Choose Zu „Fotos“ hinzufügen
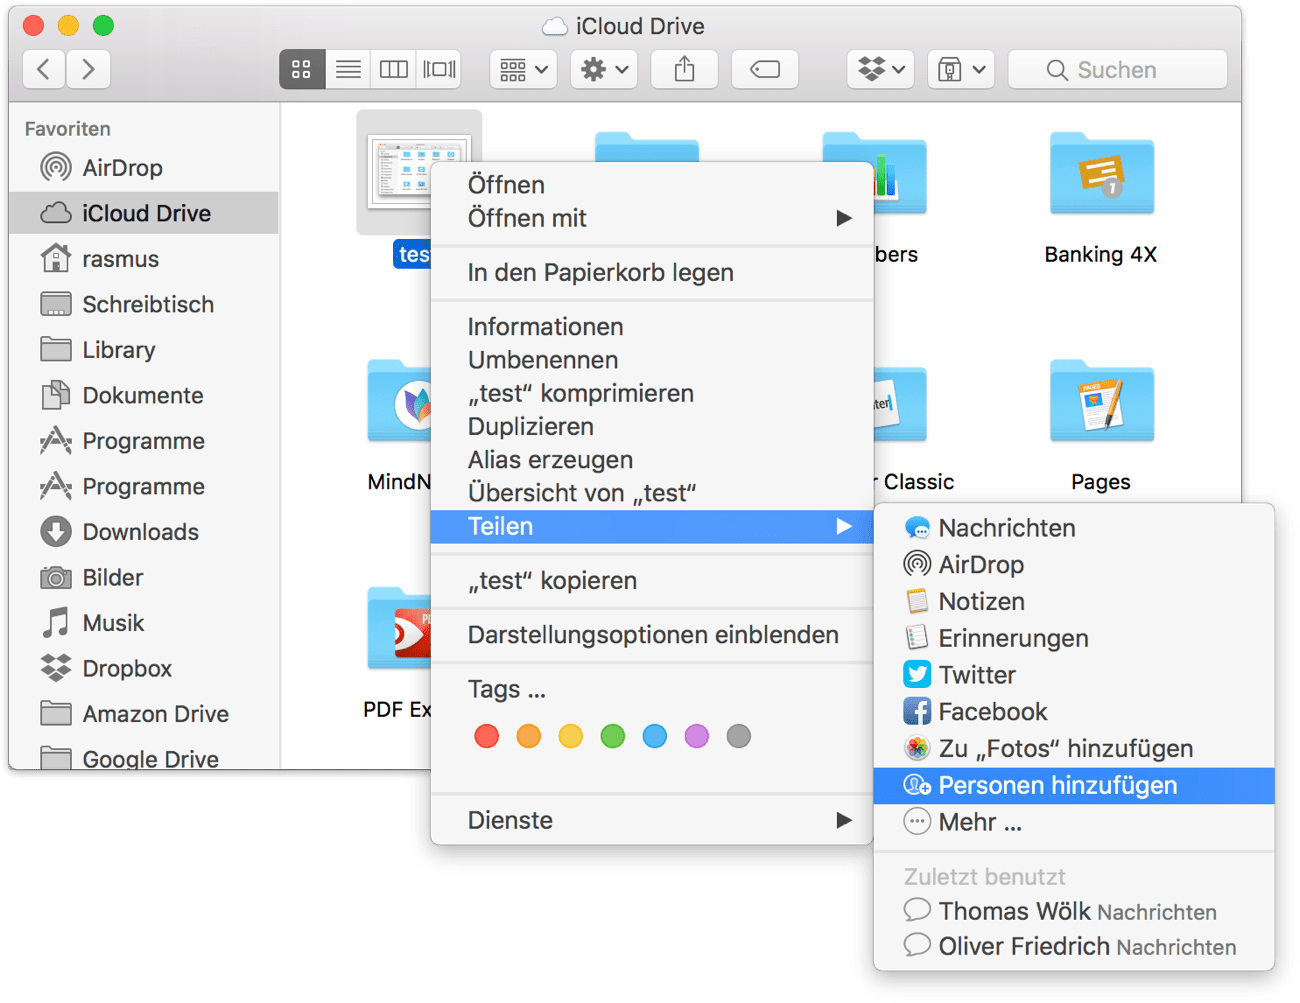The width and height of the screenshot is (1300, 1003). click(1074, 749)
